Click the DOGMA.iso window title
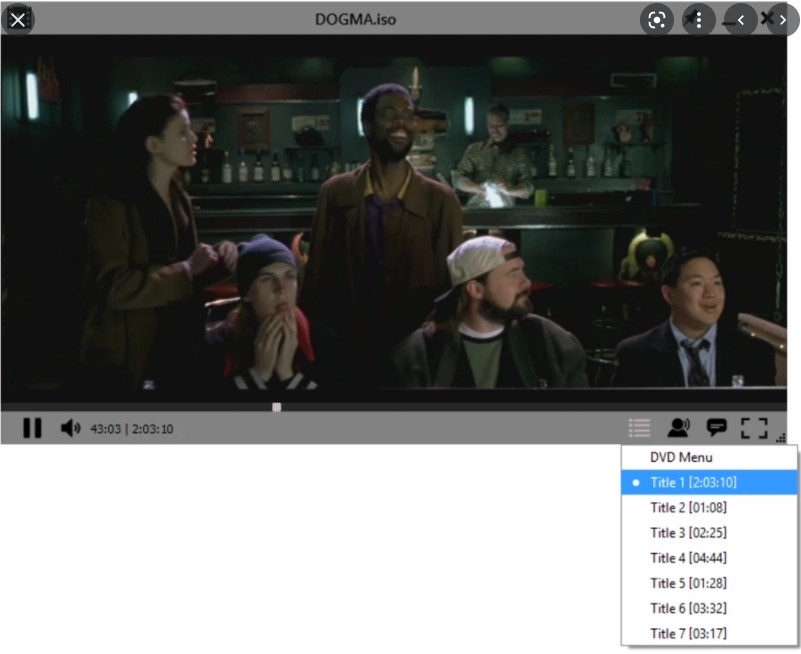This screenshot has width=801, height=654. [356, 19]
